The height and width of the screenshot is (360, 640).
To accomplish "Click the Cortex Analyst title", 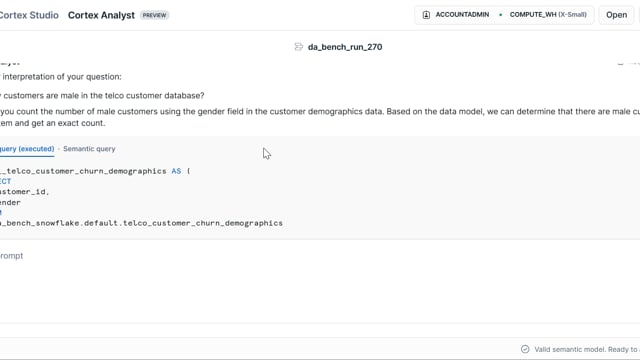I will pos(101,15).
